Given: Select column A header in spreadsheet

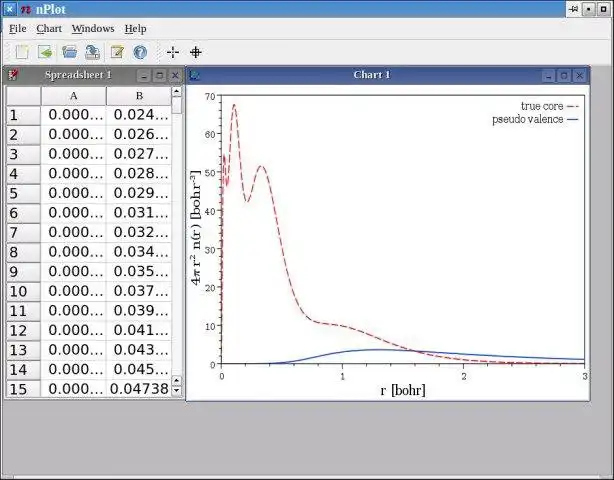Looking at the screenshot, I should (74, 96).
